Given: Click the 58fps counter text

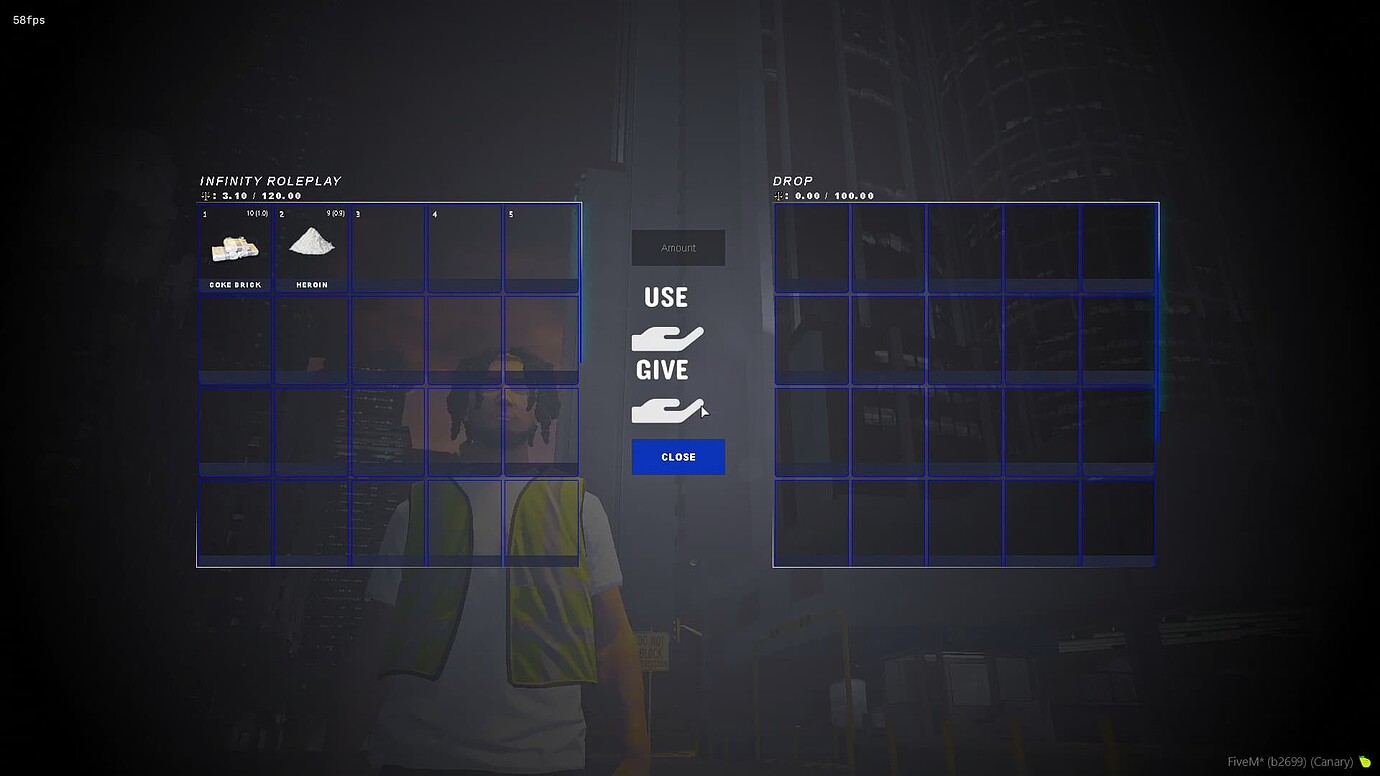Looking at the screenshot, I should [28, 18].
